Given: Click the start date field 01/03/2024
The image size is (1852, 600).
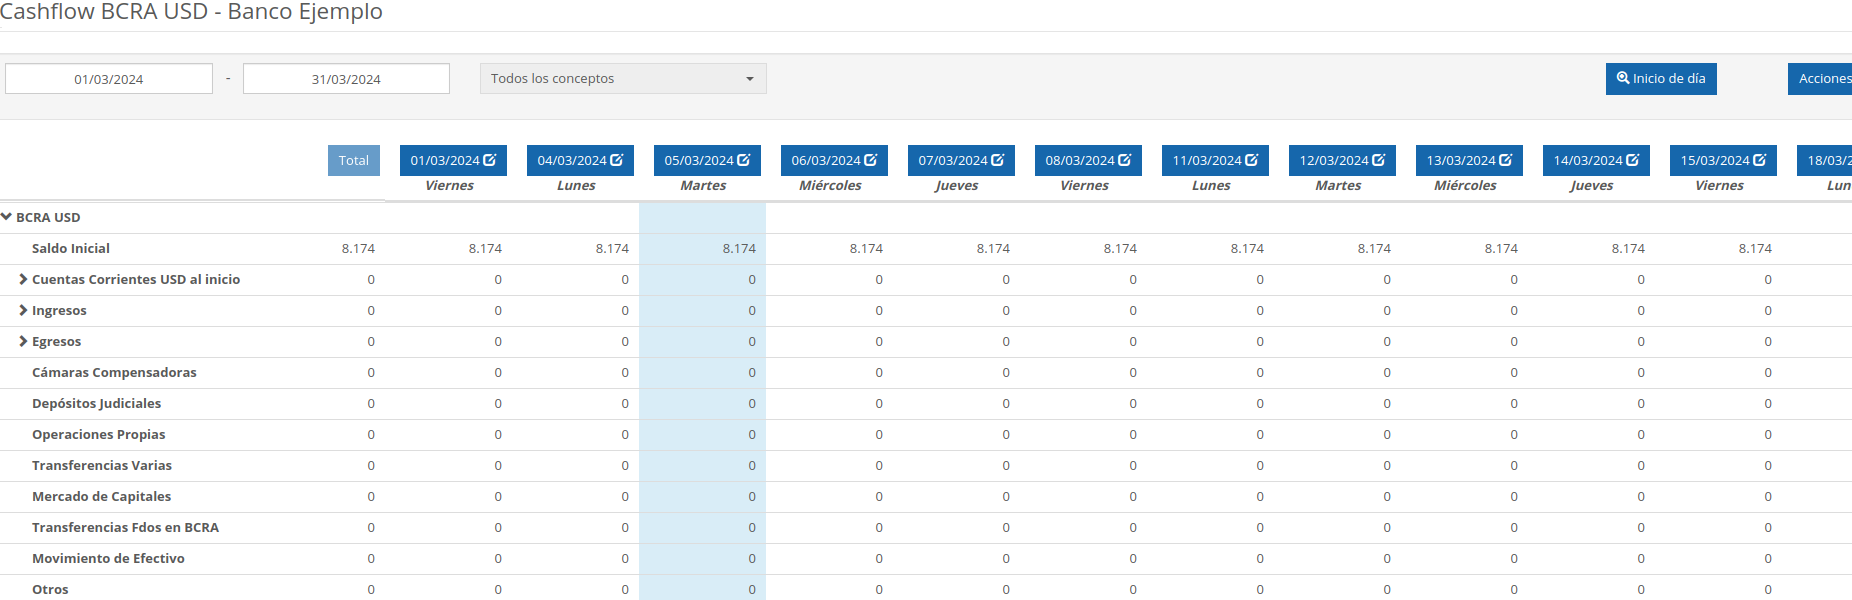Looking at the screenshot, I should pos(109,79).
